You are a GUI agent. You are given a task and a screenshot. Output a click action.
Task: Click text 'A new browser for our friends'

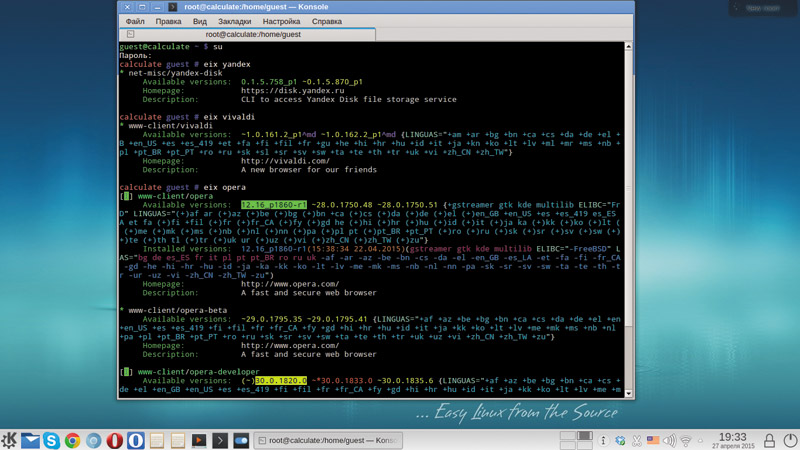click(309, 169)
